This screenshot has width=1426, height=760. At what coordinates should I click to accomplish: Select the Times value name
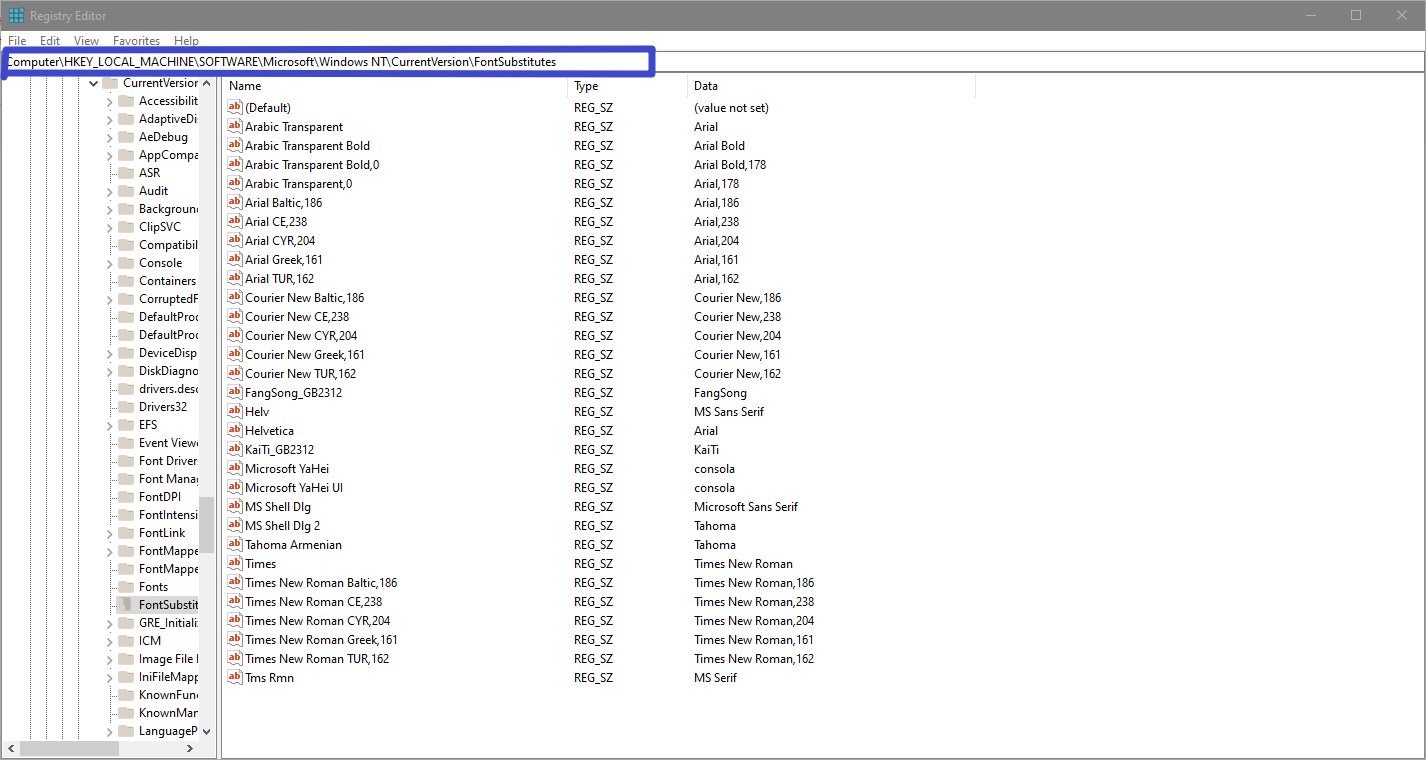(x=260, y=563)
